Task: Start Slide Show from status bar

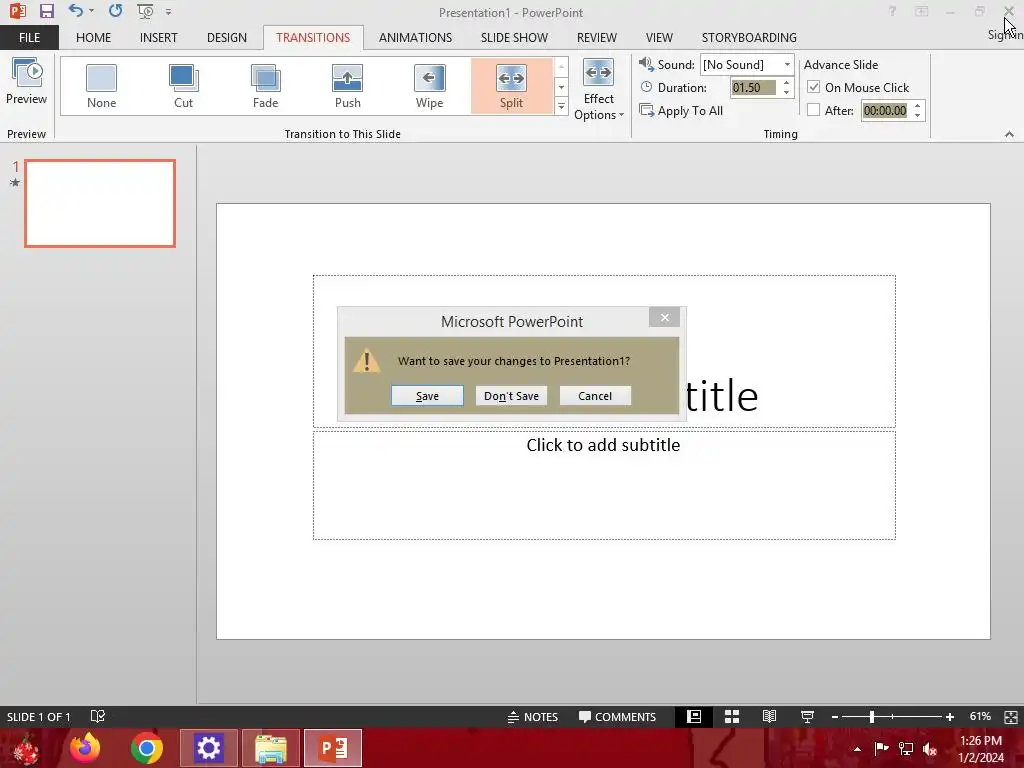Action: click(807, 716)
